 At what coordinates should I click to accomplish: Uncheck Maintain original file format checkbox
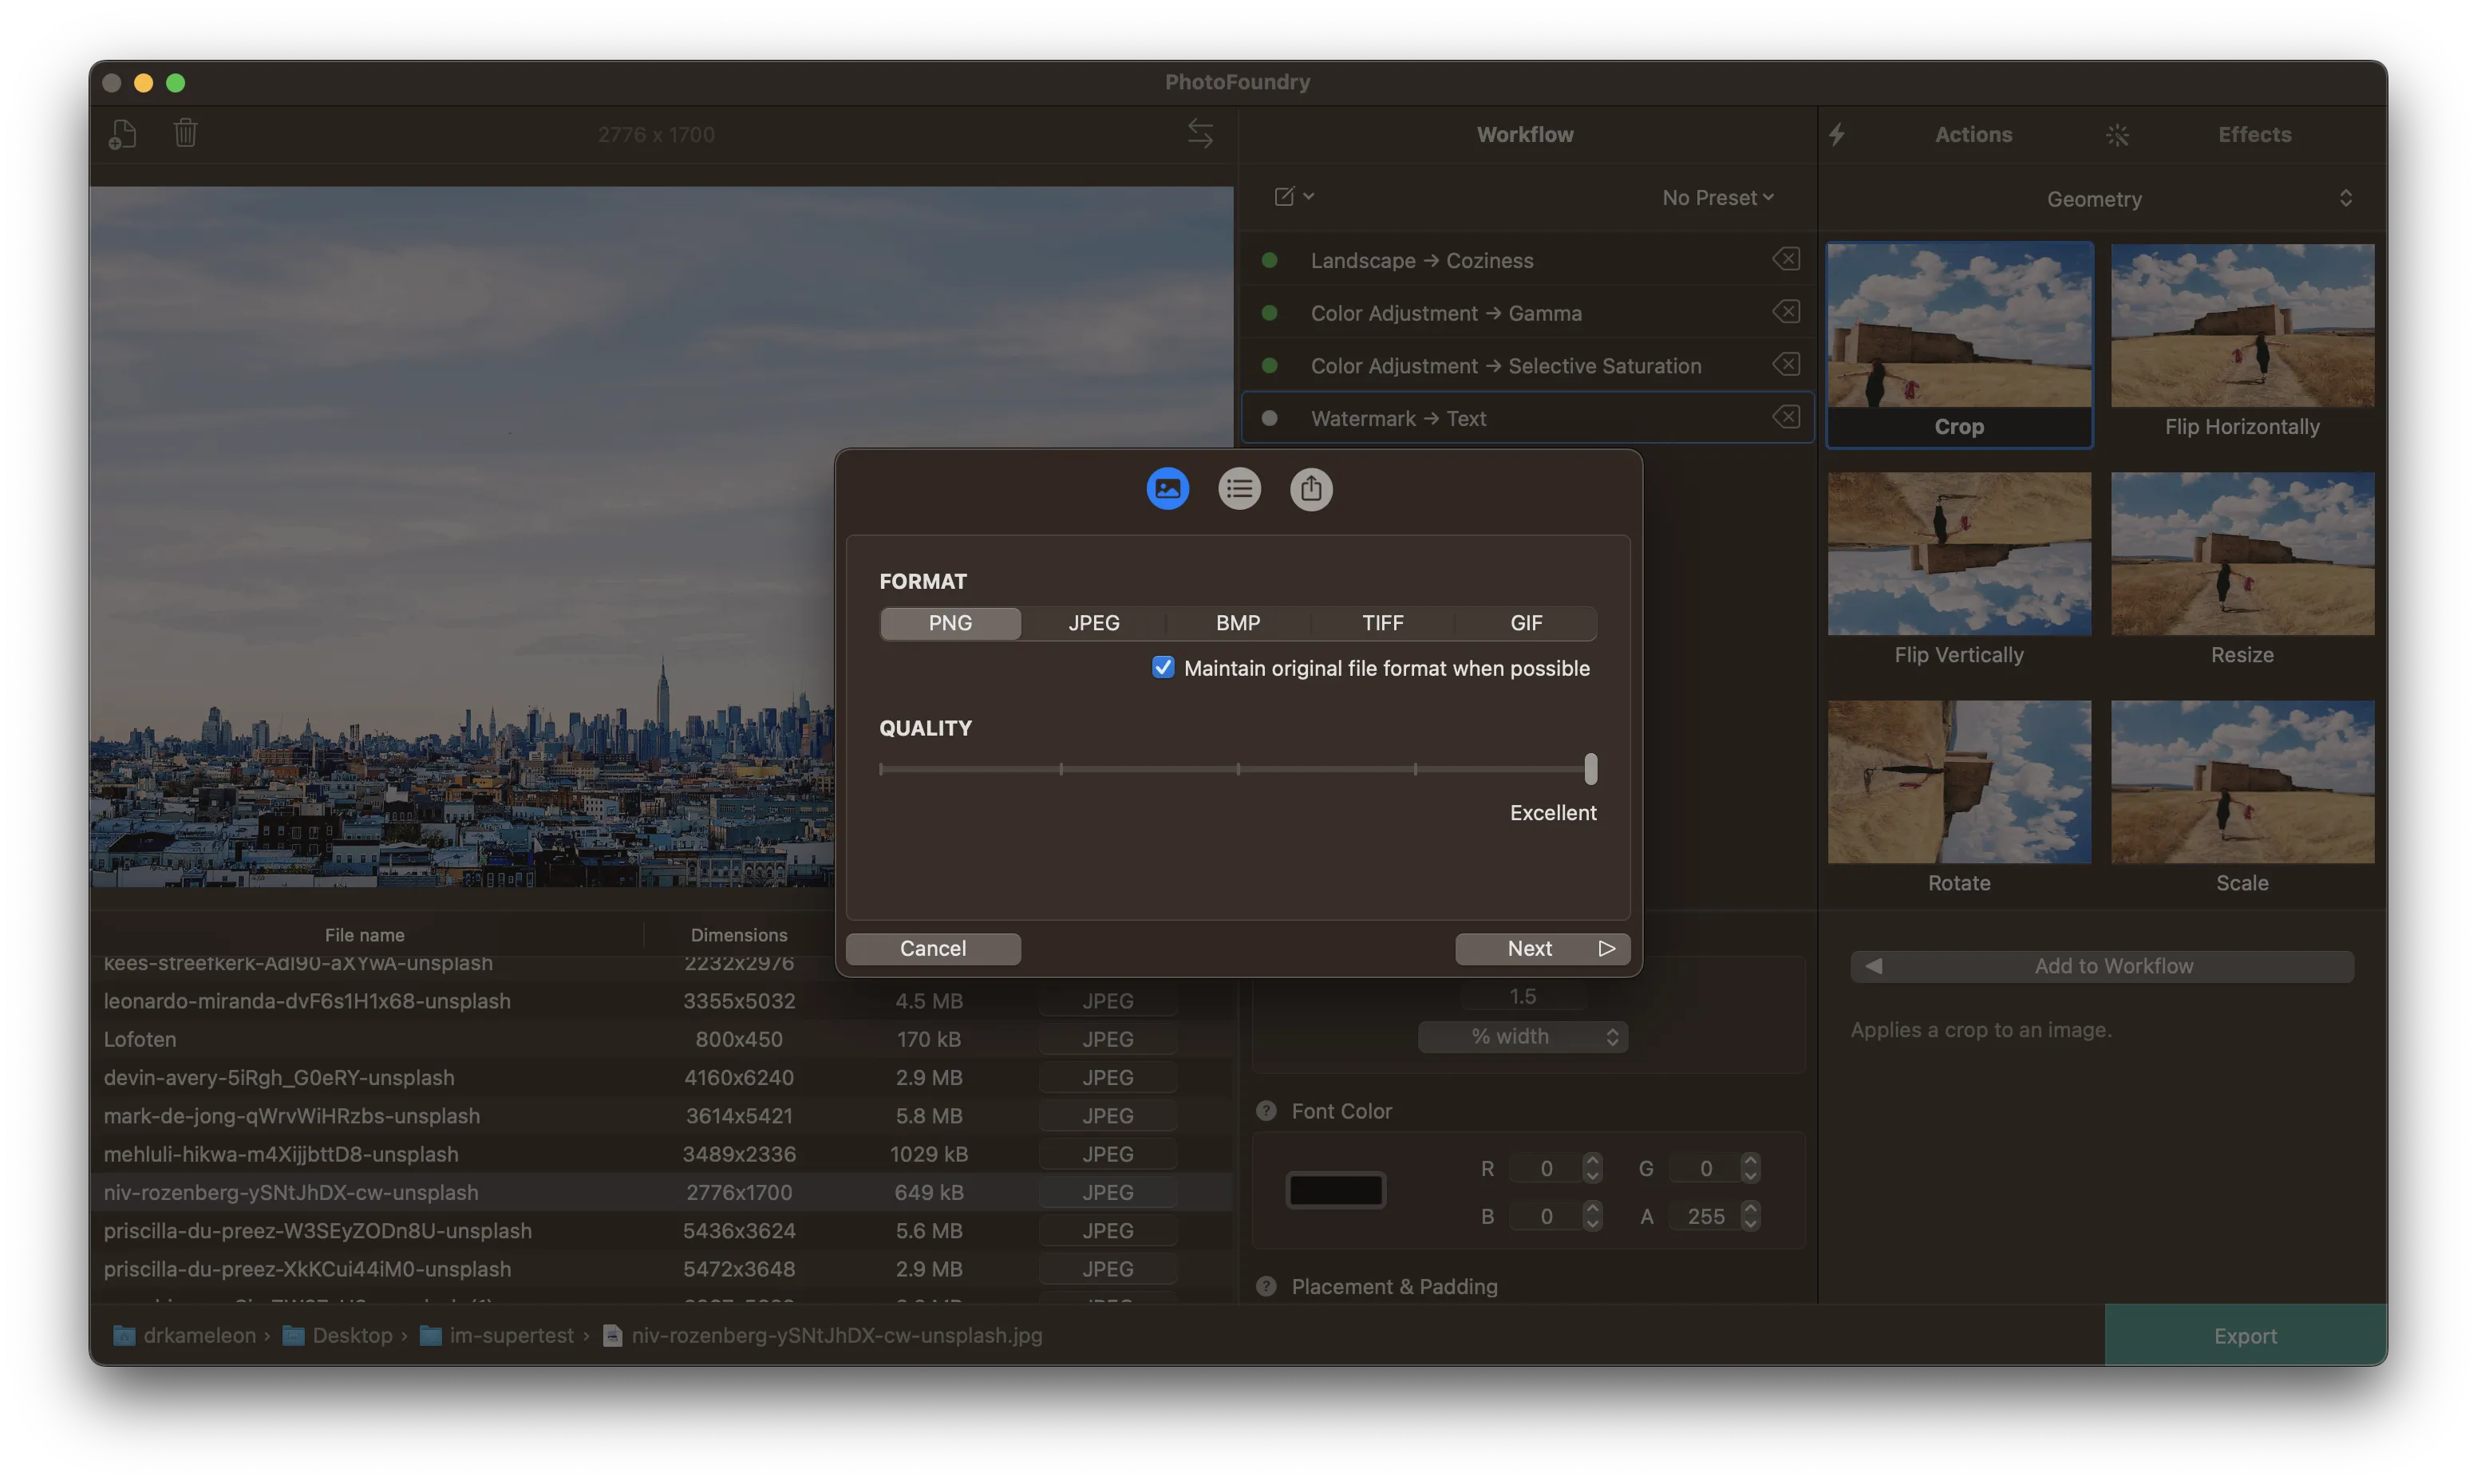pos(1163,668)
